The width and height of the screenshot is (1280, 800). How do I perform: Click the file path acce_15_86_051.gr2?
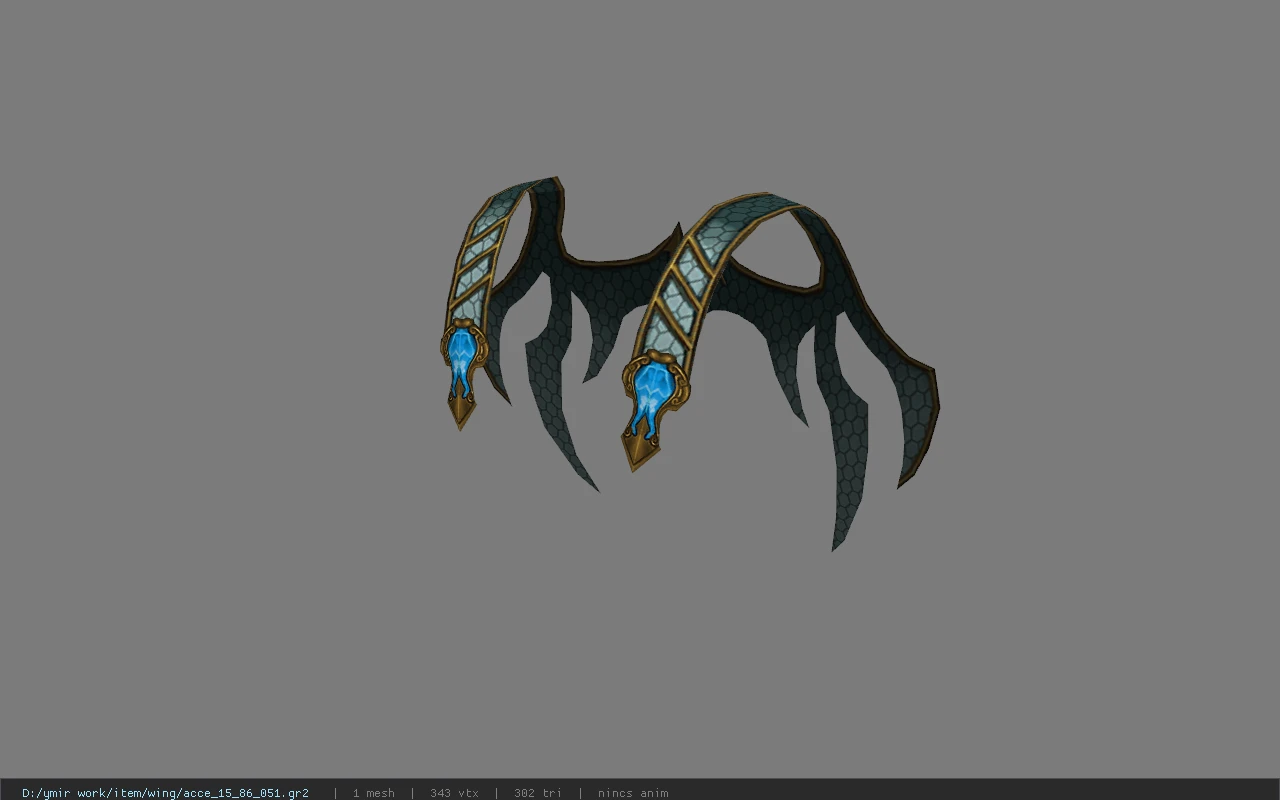(x=165, y=793)
